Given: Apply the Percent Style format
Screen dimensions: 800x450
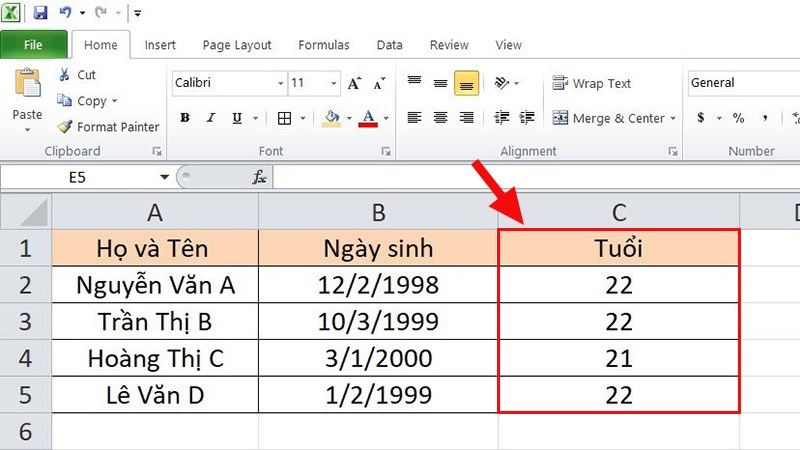Looking at the screenshot, I should pyautogui.click(x=738, y=118).
